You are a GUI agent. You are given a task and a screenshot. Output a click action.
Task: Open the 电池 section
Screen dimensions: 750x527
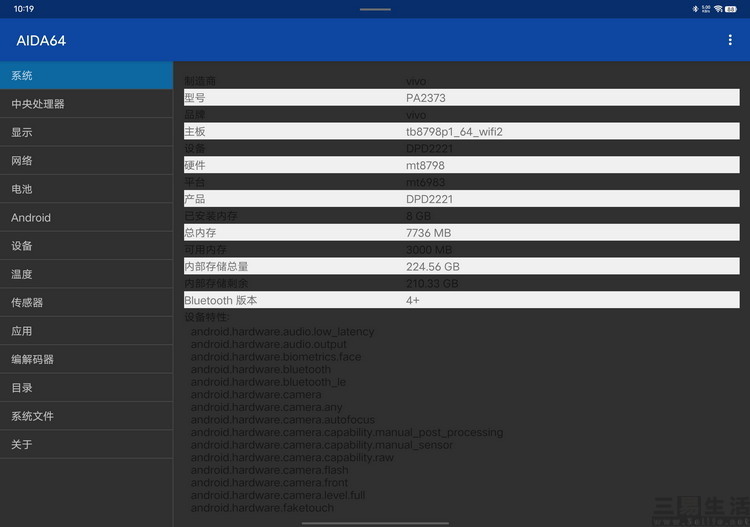(86, 189)
